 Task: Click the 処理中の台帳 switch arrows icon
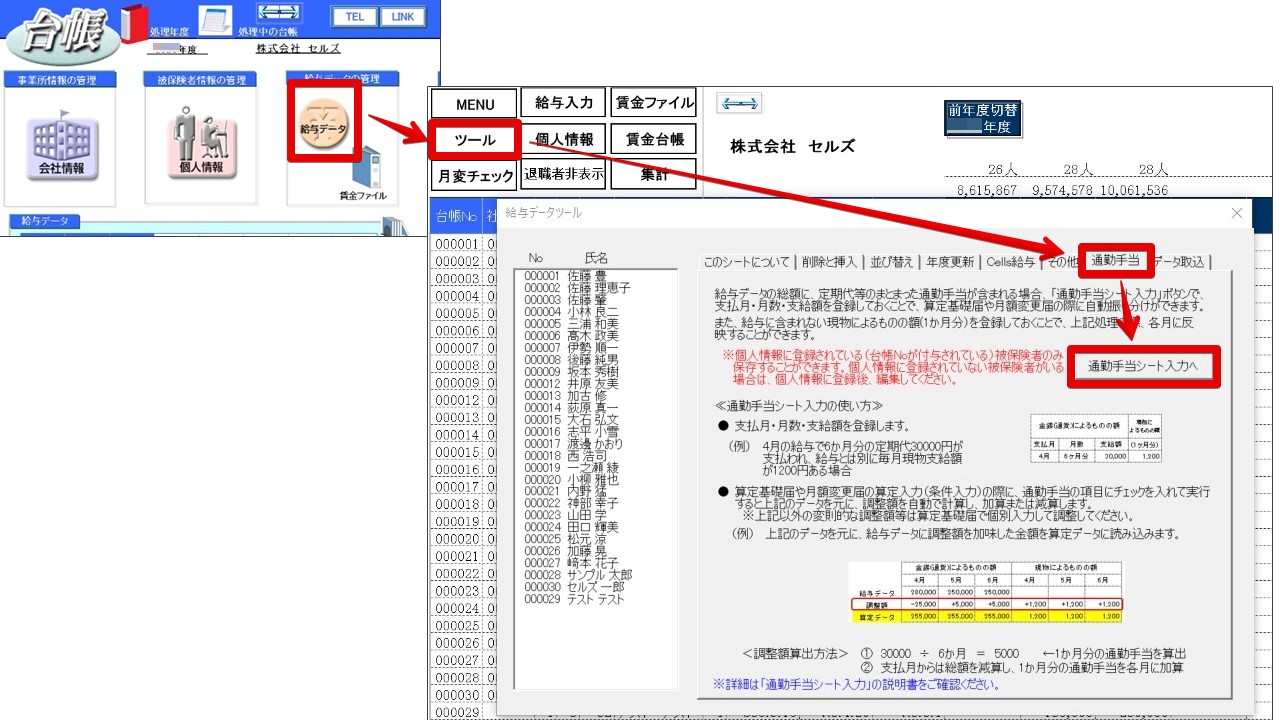coord(278,14)
